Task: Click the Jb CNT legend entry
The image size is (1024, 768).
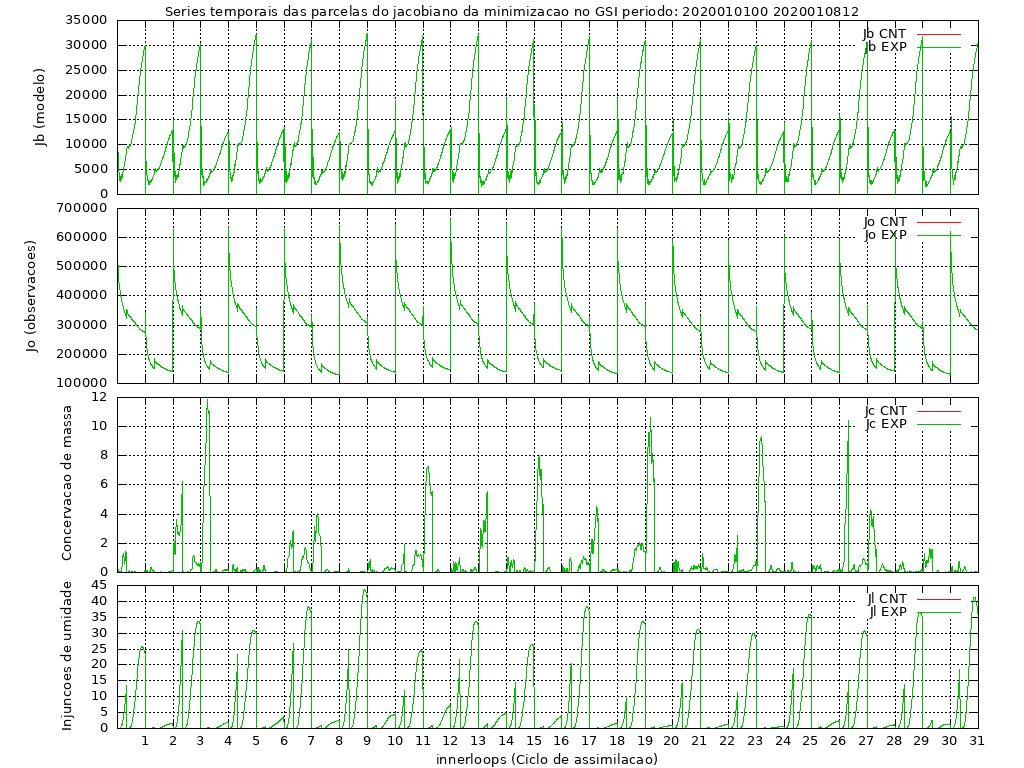Action: pyautogui.click(x=886, y=33)
